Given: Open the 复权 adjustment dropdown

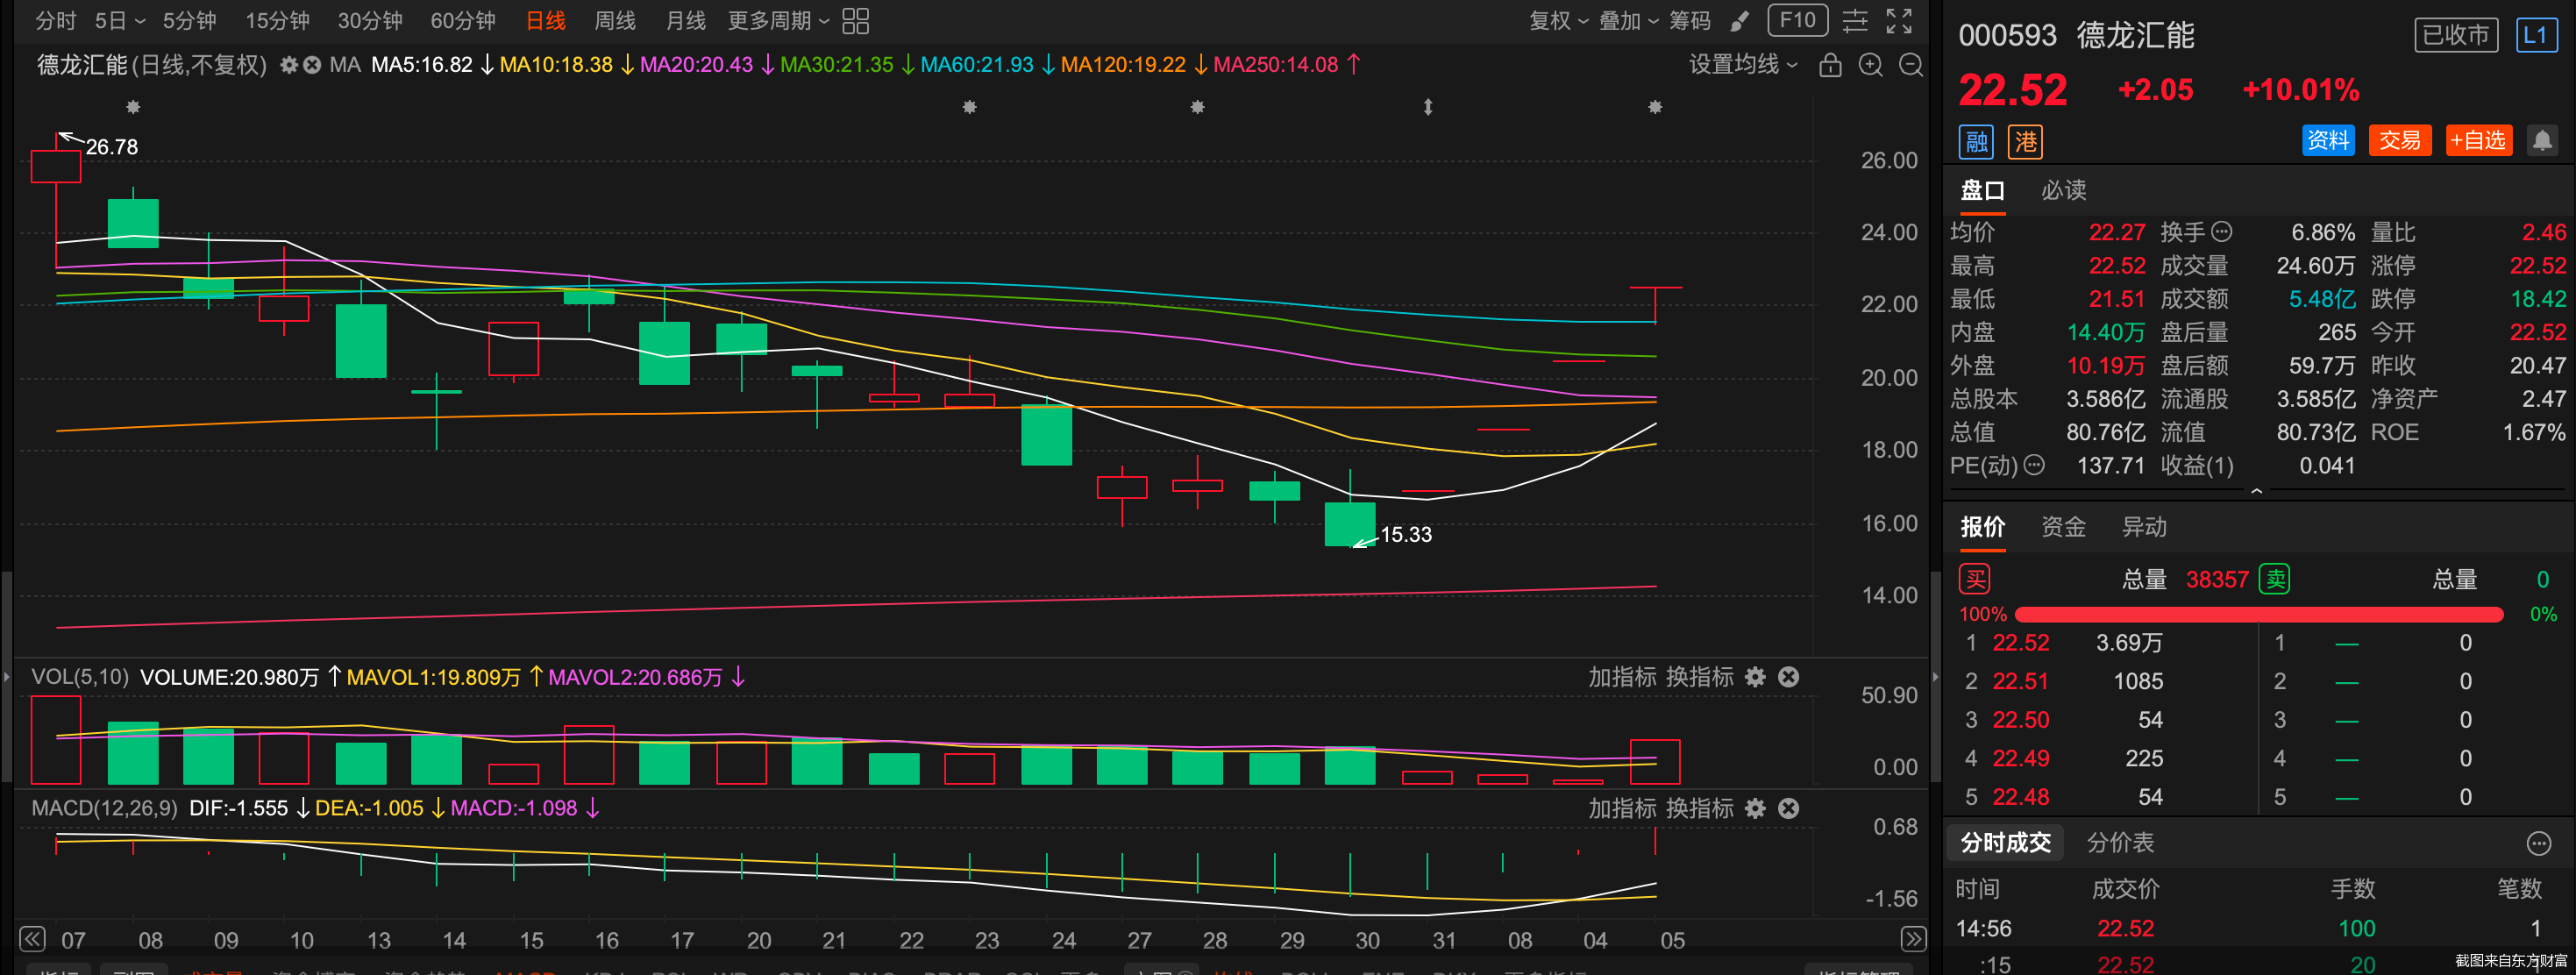Looking at the screenshot, I should coord(1558,20).
